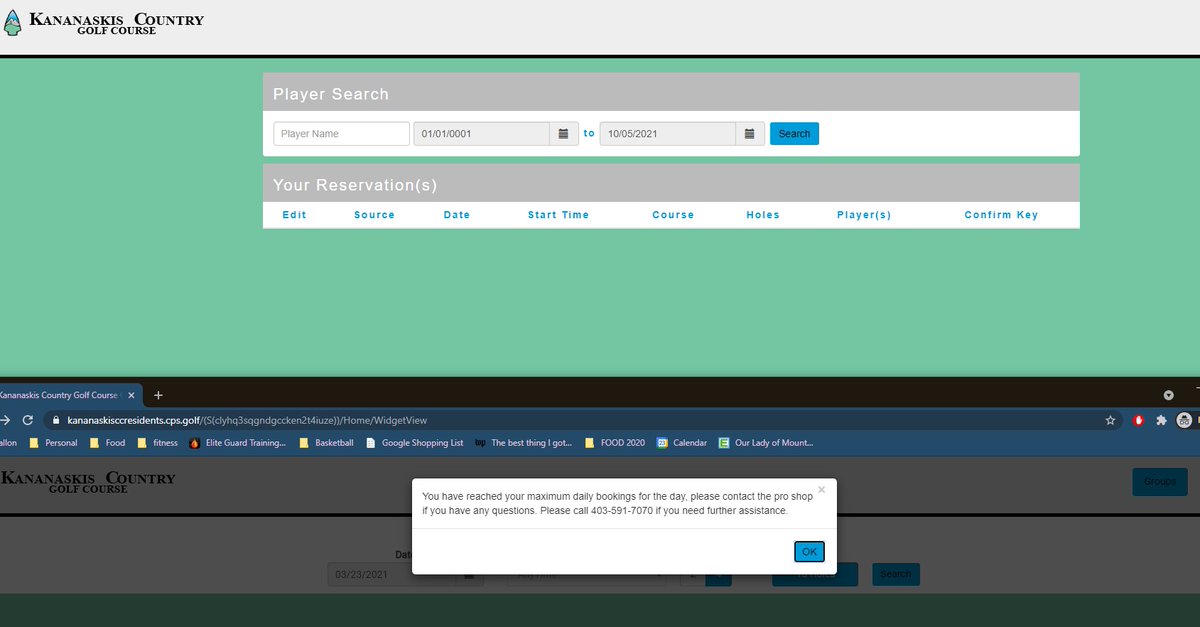Dismiss the maximum bookings dialog with X
1200x627 pixels.
click(822, 490)
